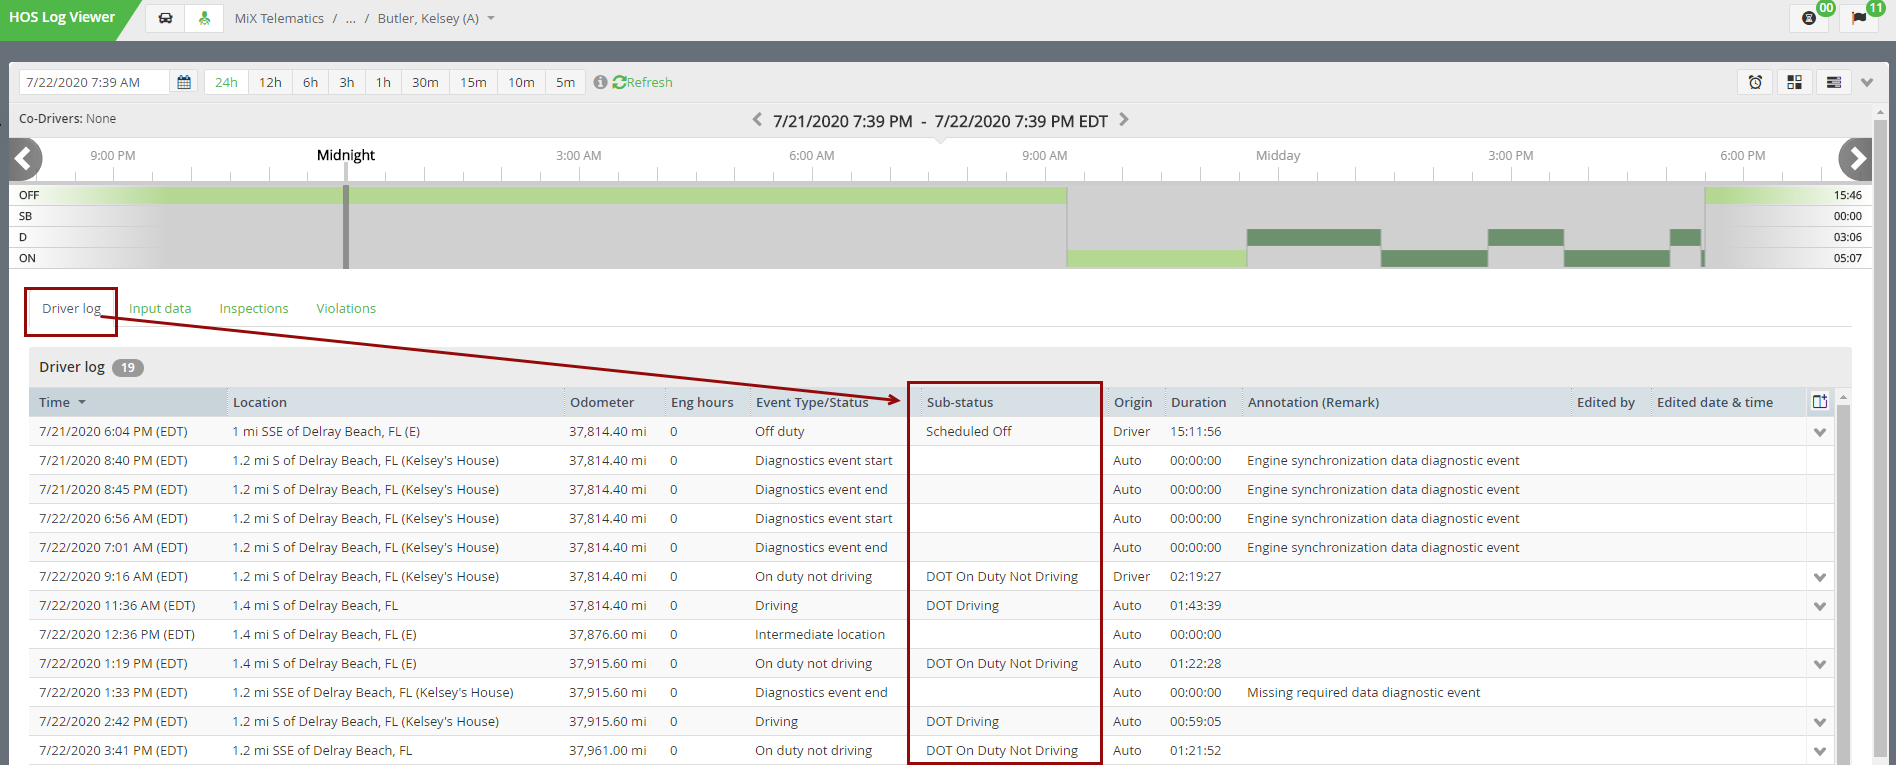Select the 12h zoom range
1896x765 pixels.
270,82
